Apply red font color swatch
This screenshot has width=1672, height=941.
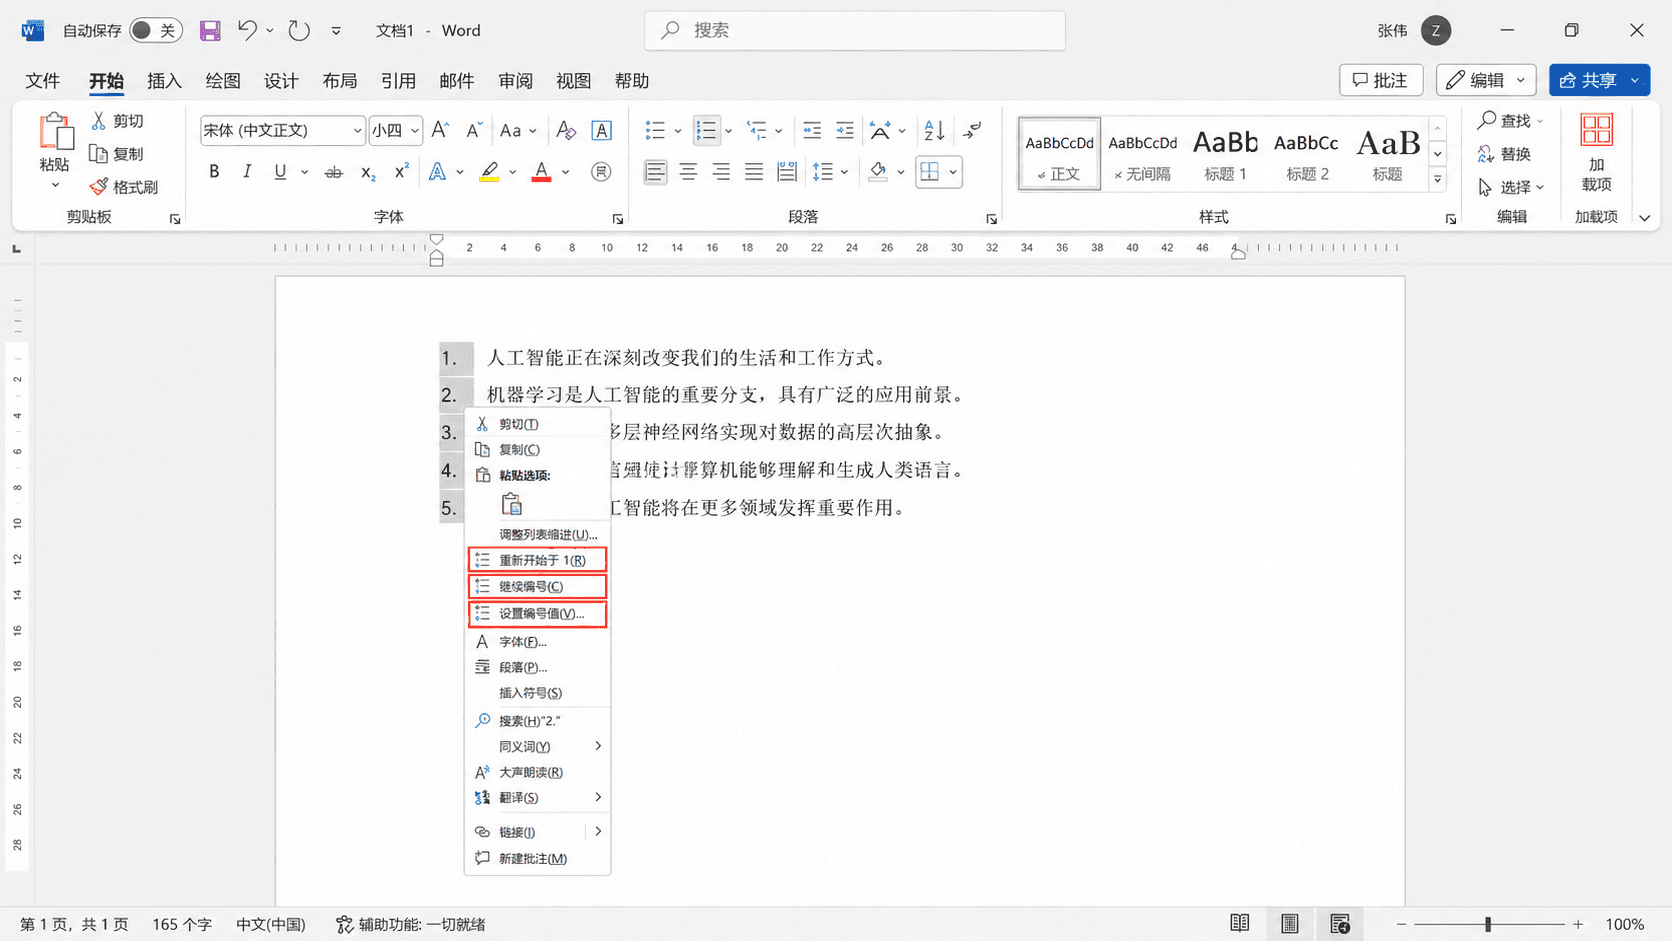click(542, 172)
